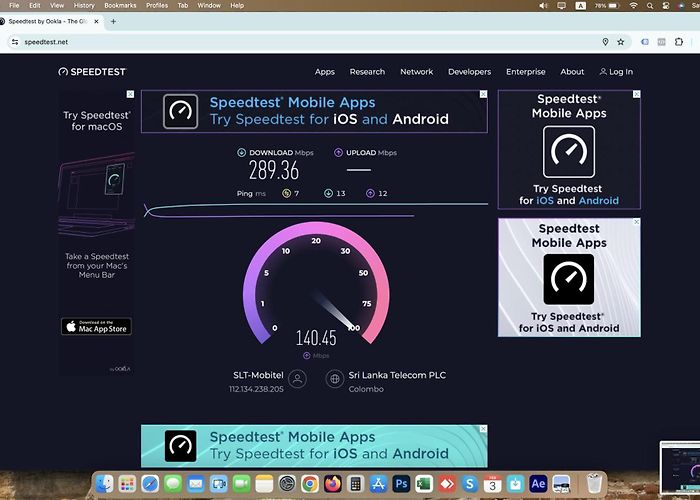Close the light-colored right sidebar ad
Viewport: 700px width, 500px height.
[x=637, y=222]
